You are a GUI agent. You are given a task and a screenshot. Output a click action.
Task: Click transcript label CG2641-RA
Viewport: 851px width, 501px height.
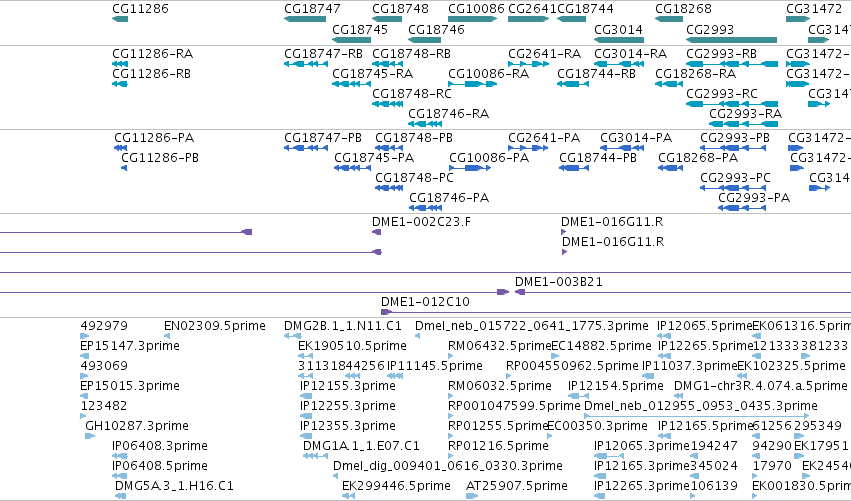tap(544, 54)
